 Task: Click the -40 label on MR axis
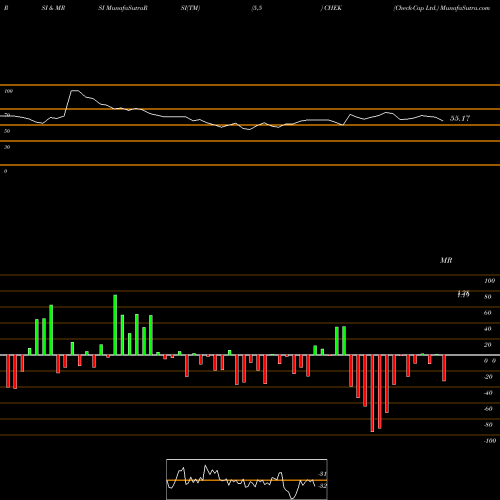tap(488, 393)
